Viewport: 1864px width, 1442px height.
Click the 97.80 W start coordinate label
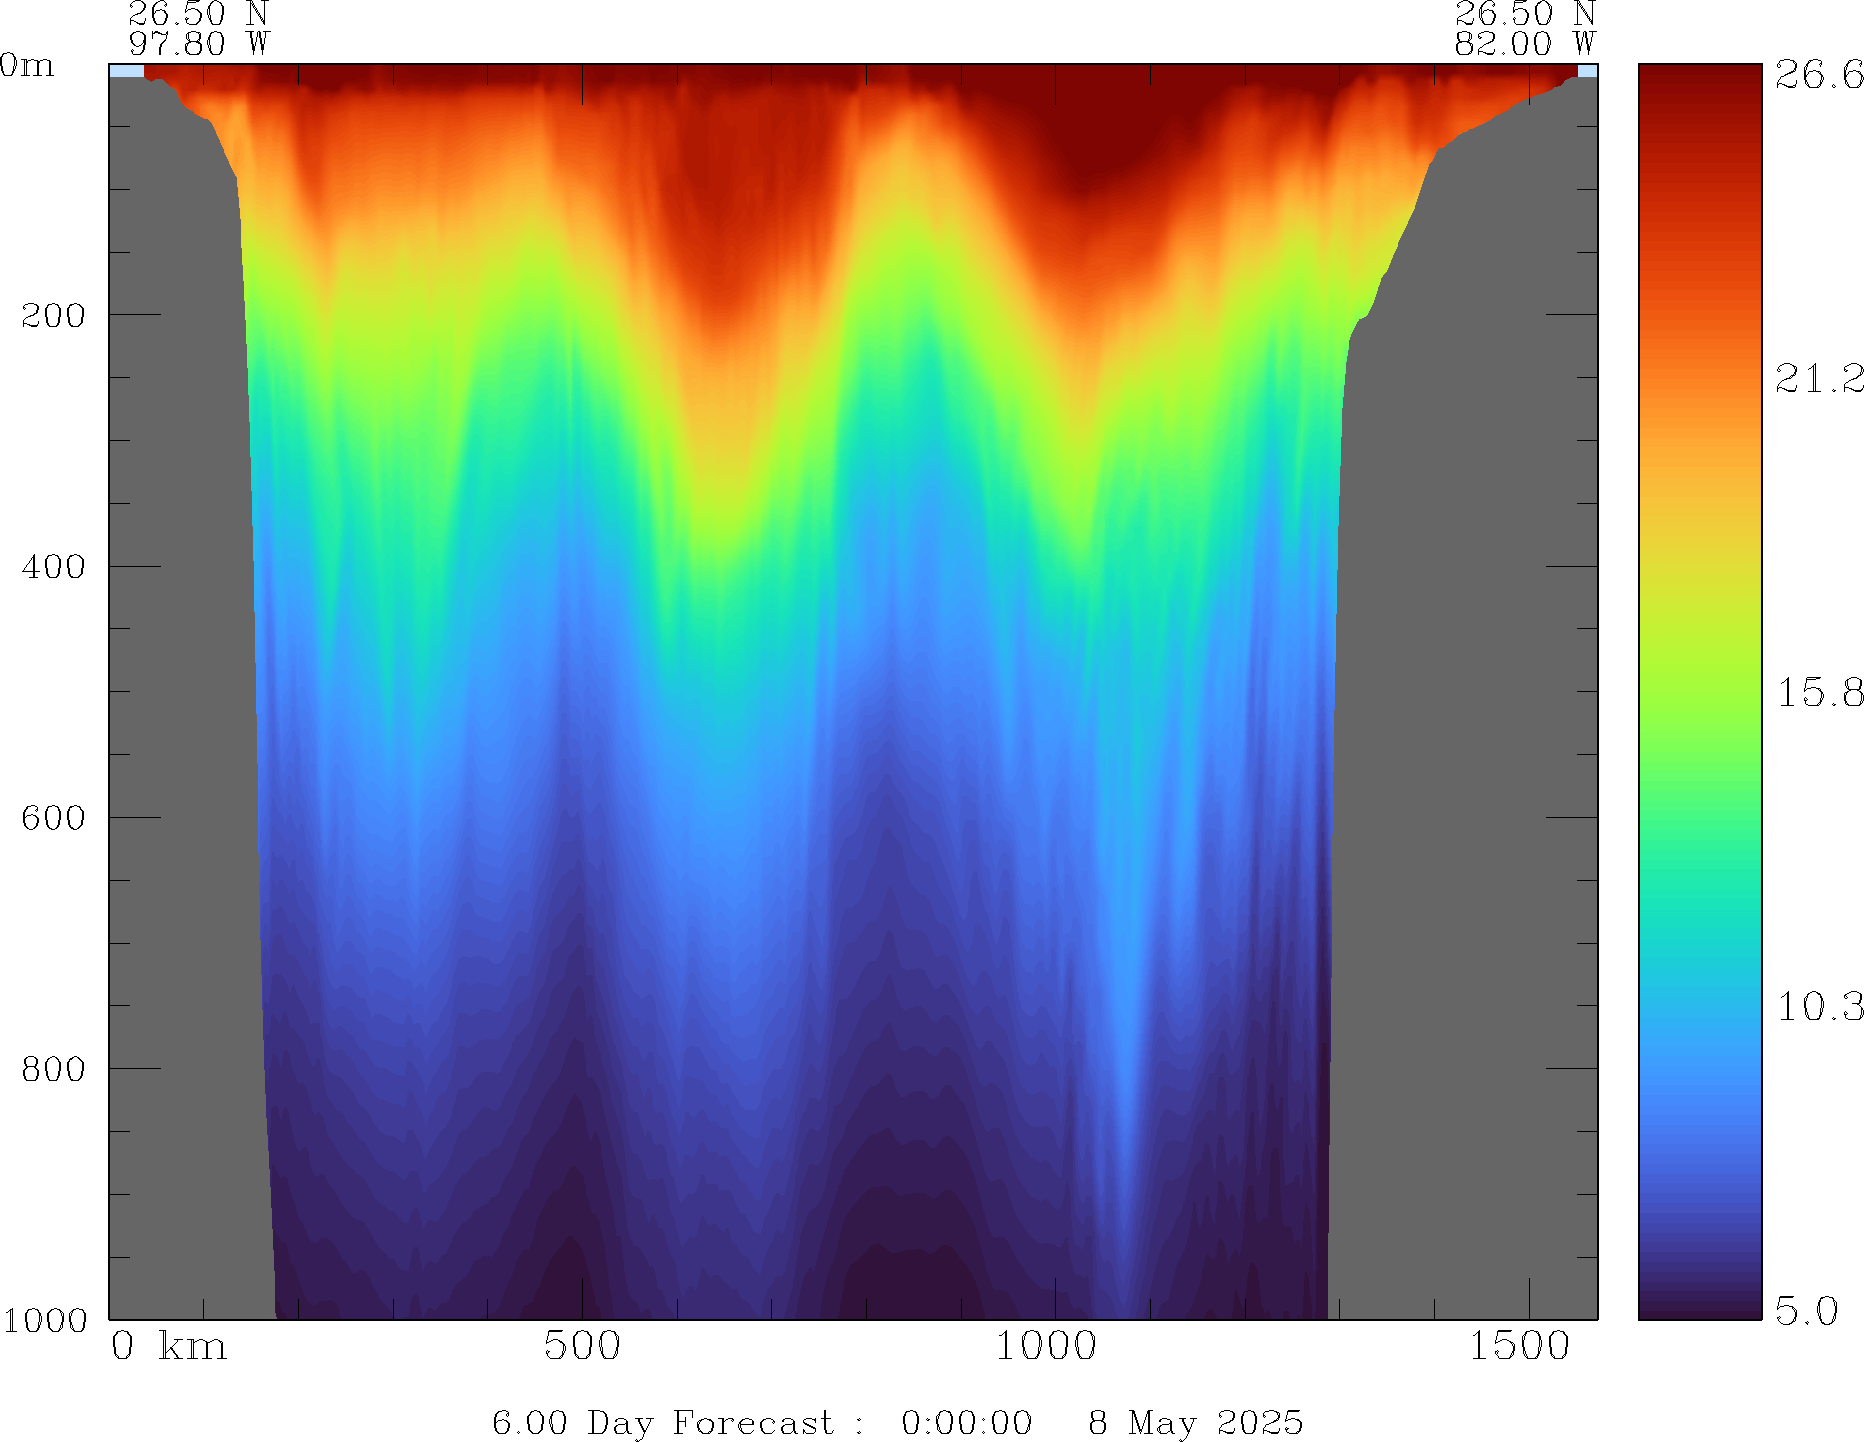coord(199,44)
